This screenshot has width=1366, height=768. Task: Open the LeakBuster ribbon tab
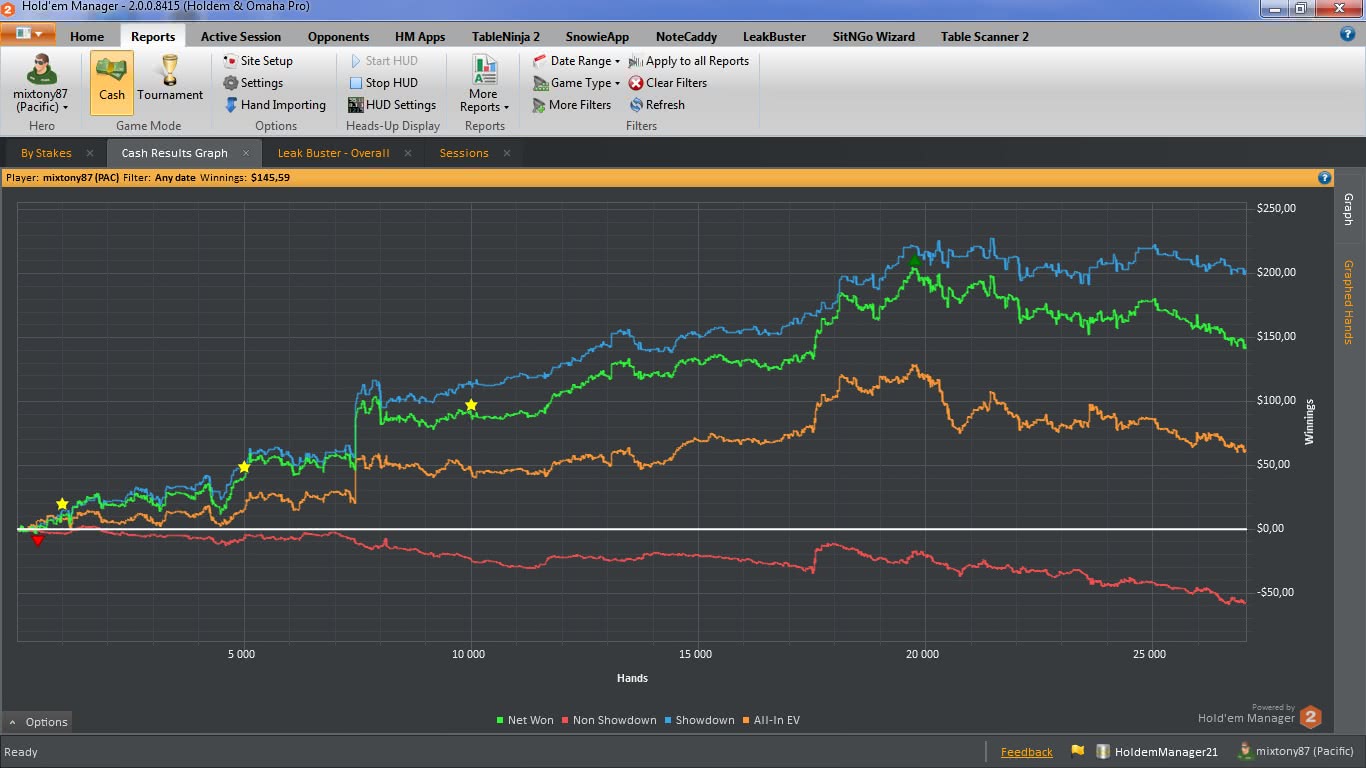[x=774, y=36]
